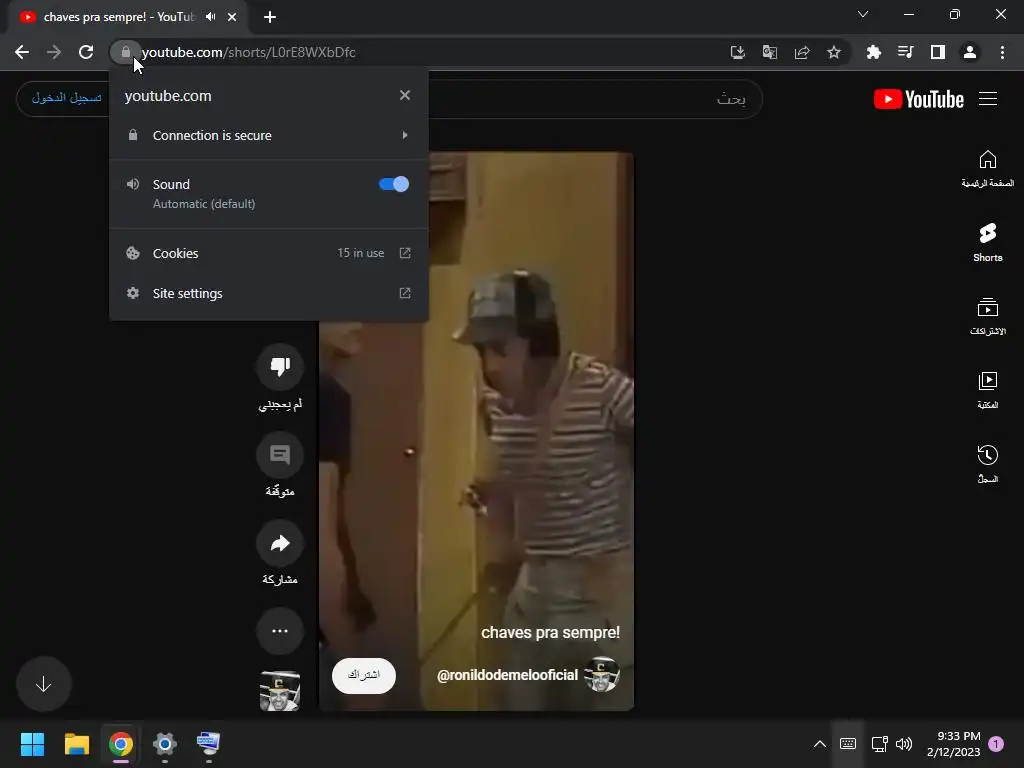Viewport: 1024px width, 768px height.
Task: Go to YouTube Home in sidebar
Action: point(987,169)
